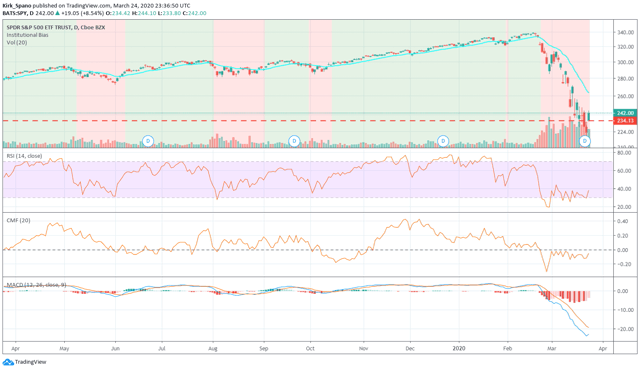Click the 260.00 price axis label
The image size is (640, 370).
626,96
